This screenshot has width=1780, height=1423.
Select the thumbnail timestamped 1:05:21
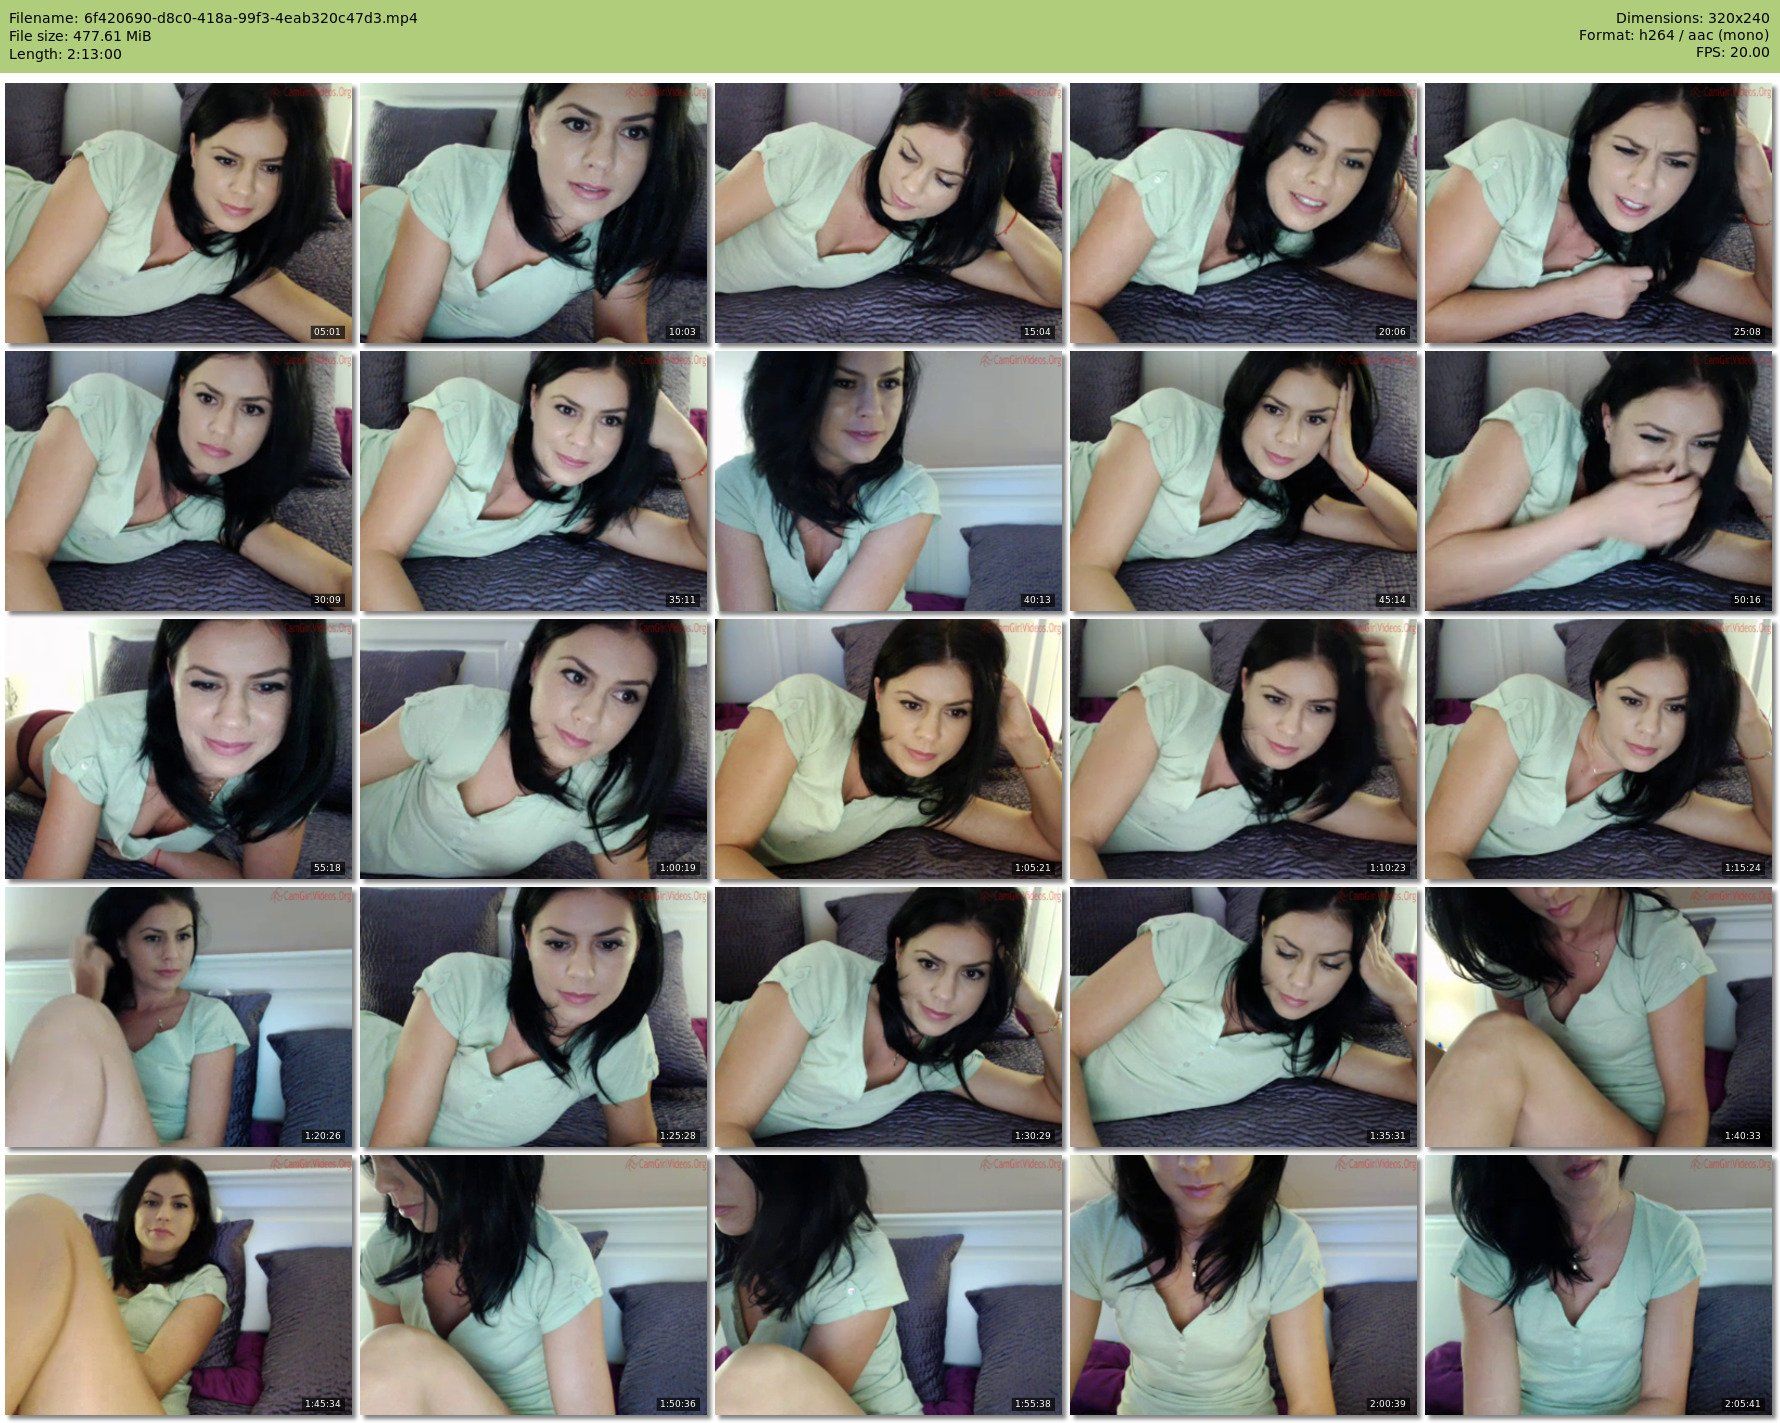[888, 749]
